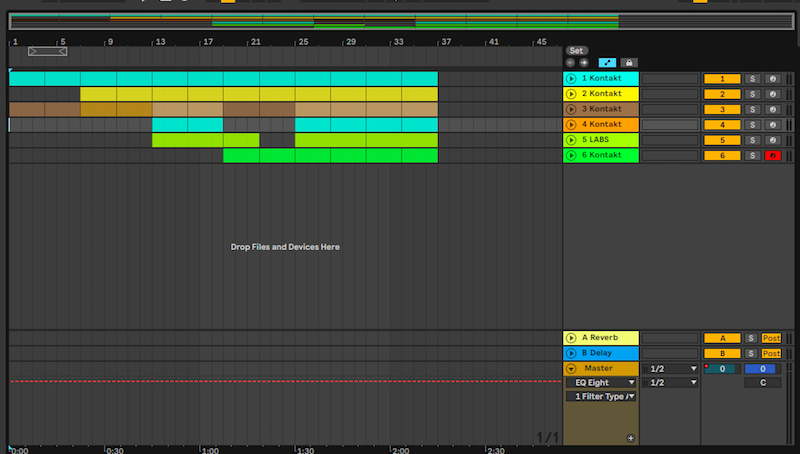This screenshot has height=454, width=800.
Task: Solo the 4 Kontakt track
Action: tap(752, 124)
